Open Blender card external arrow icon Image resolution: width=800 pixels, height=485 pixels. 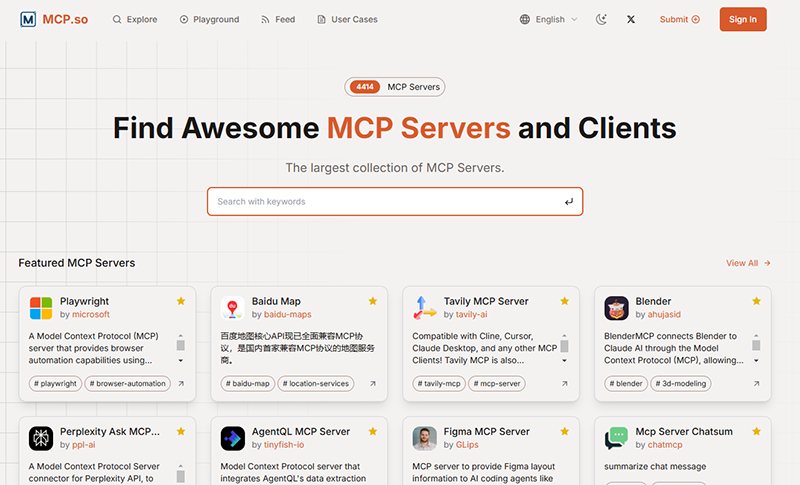tap(757, 384)
